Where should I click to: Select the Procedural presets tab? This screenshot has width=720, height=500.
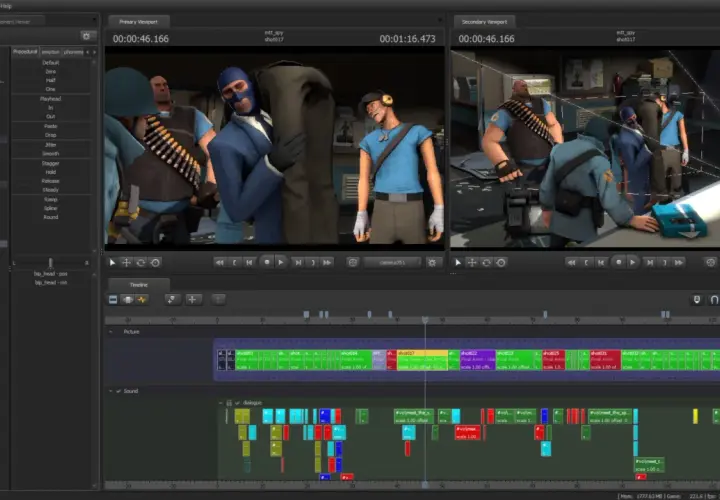pos(25,52)
